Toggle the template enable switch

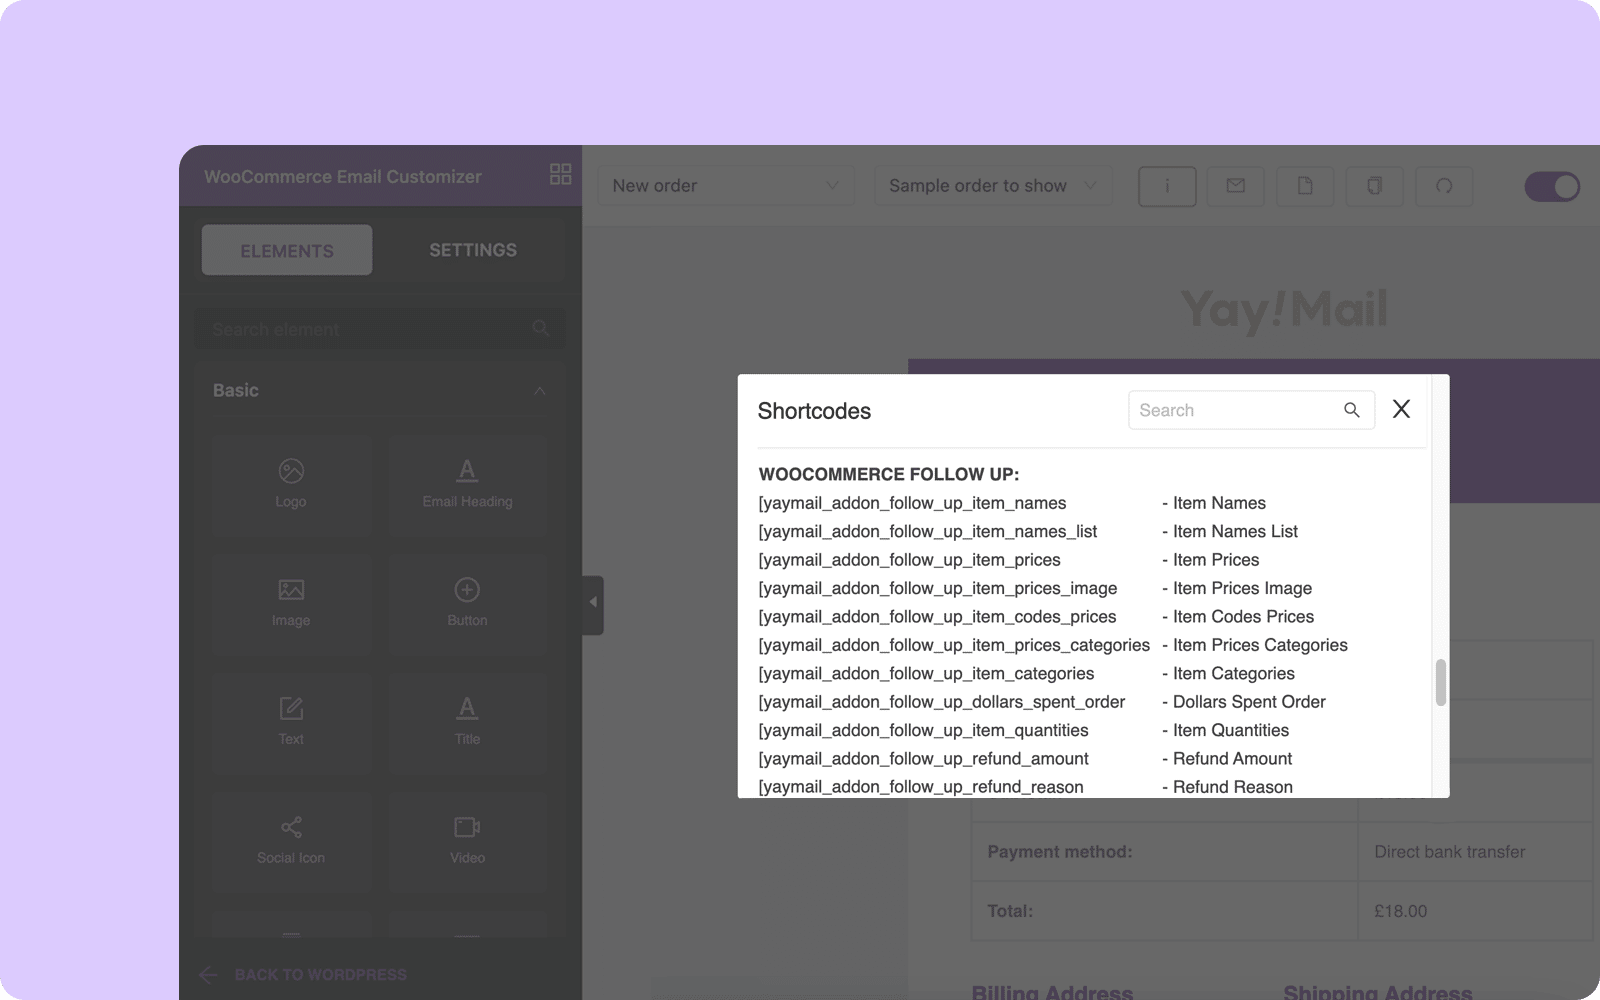[x=1552, y=187]
